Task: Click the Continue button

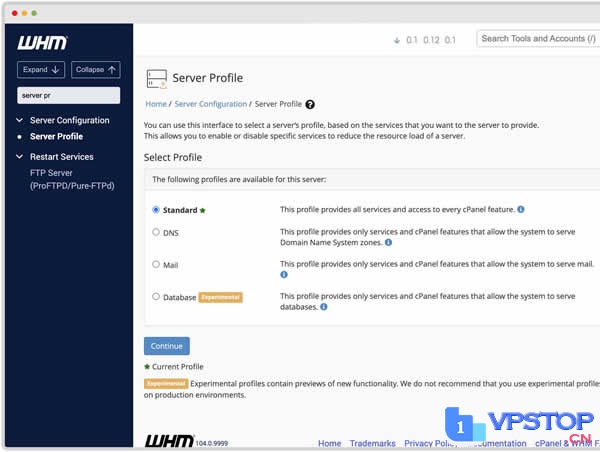Action: click(x=166, y=346)
